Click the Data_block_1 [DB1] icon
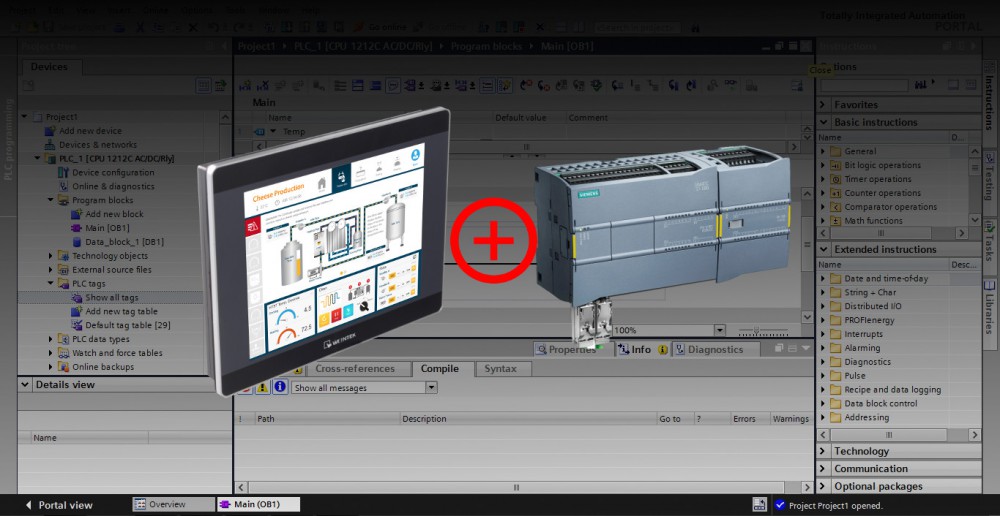The image size is (1000, 516). click(x=77, y=242)
